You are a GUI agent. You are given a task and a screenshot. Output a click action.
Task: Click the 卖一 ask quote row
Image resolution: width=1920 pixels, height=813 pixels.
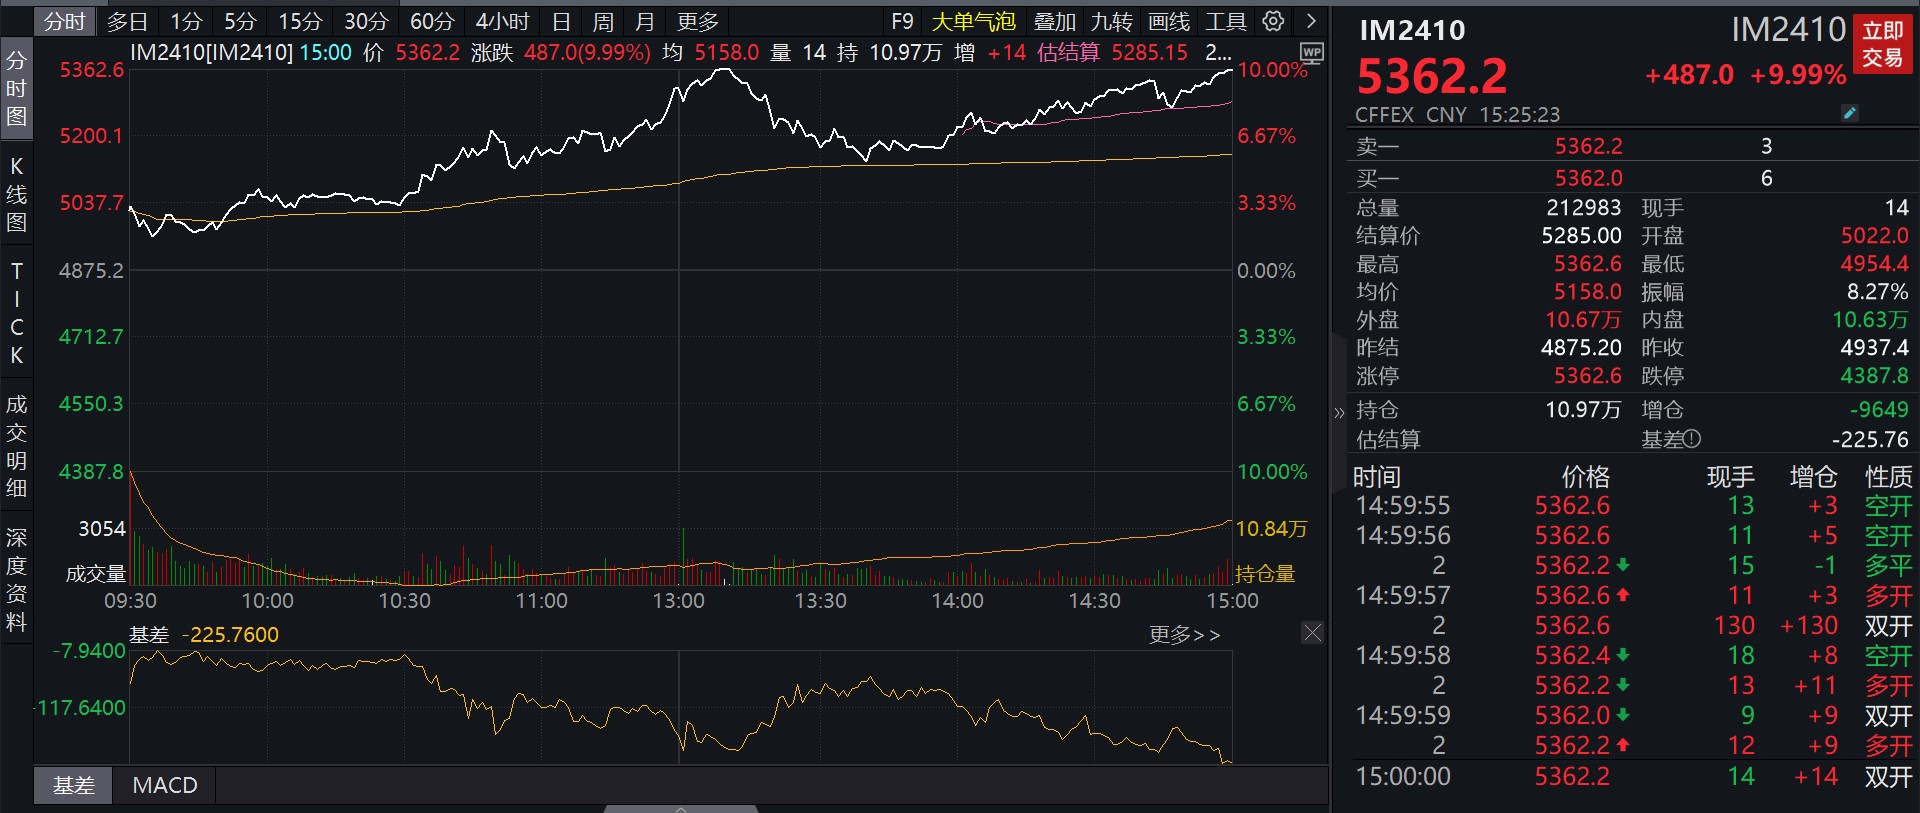(1631, 146)
